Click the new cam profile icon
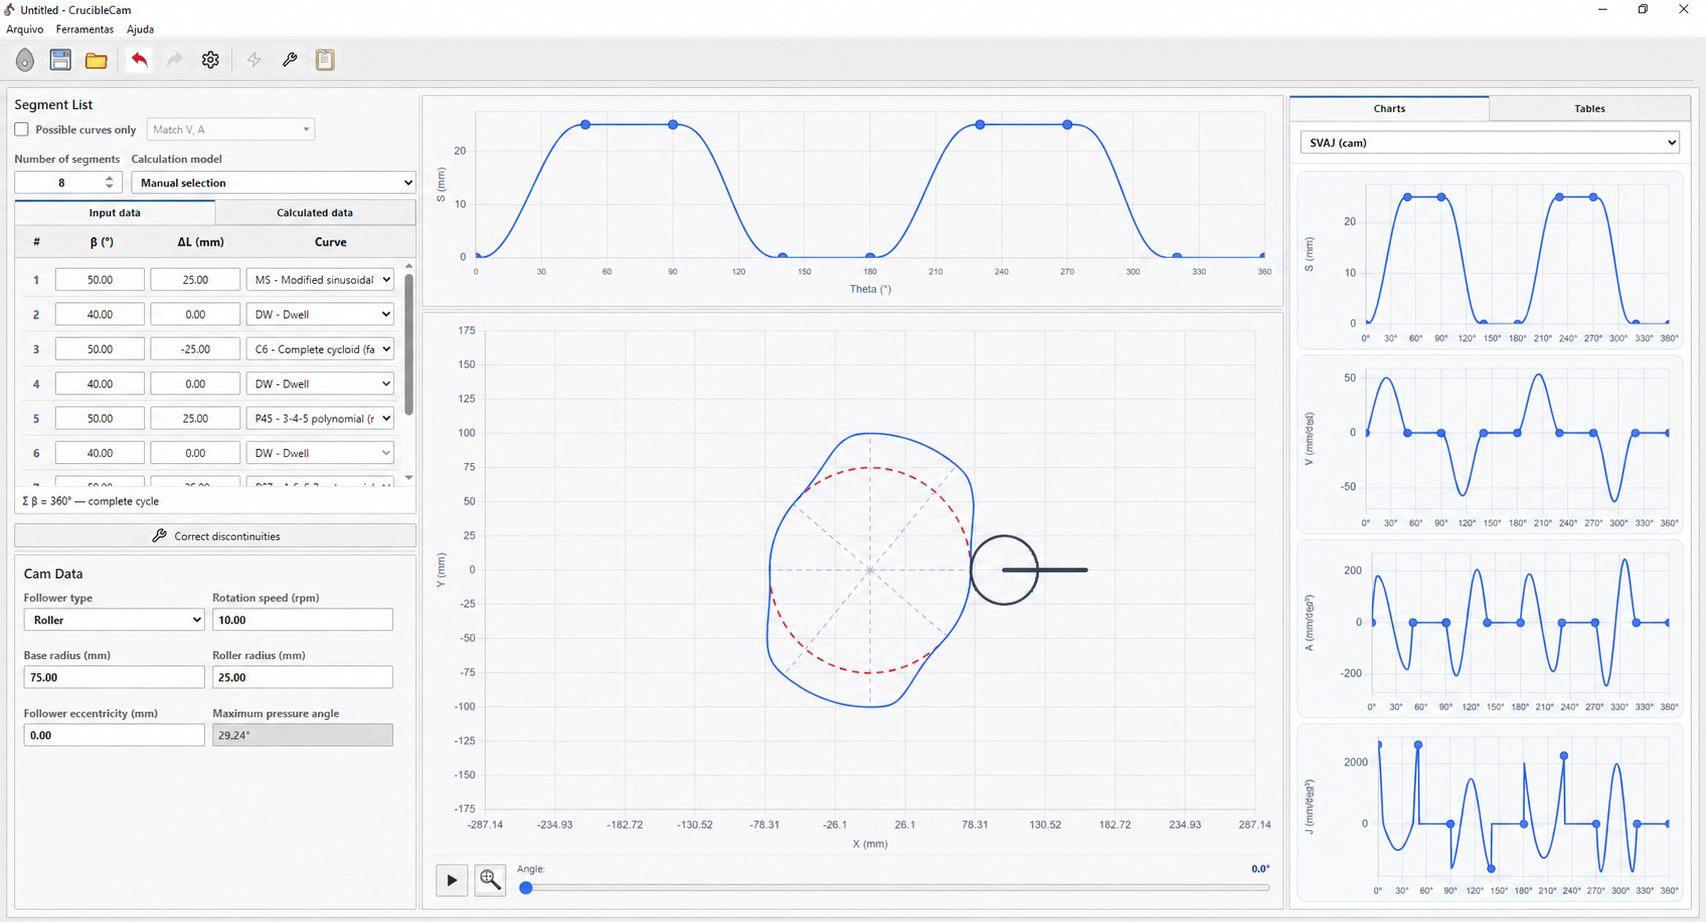The height and width of the screenshot is (922, 1706). click(25, 60)
